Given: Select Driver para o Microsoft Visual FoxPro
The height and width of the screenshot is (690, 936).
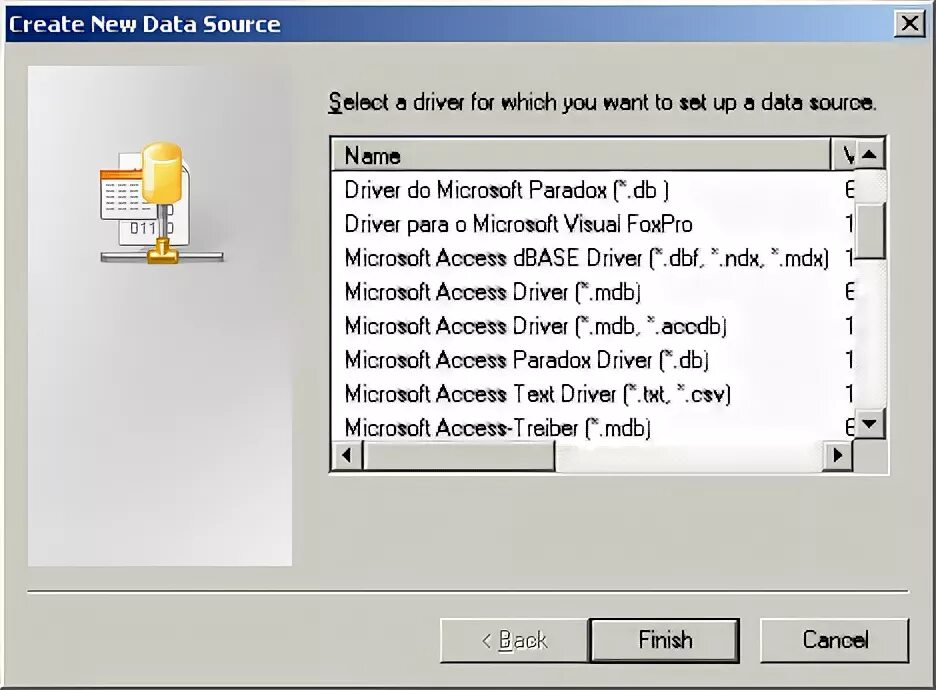Looking at the screenshot, I should coord(593,224).
